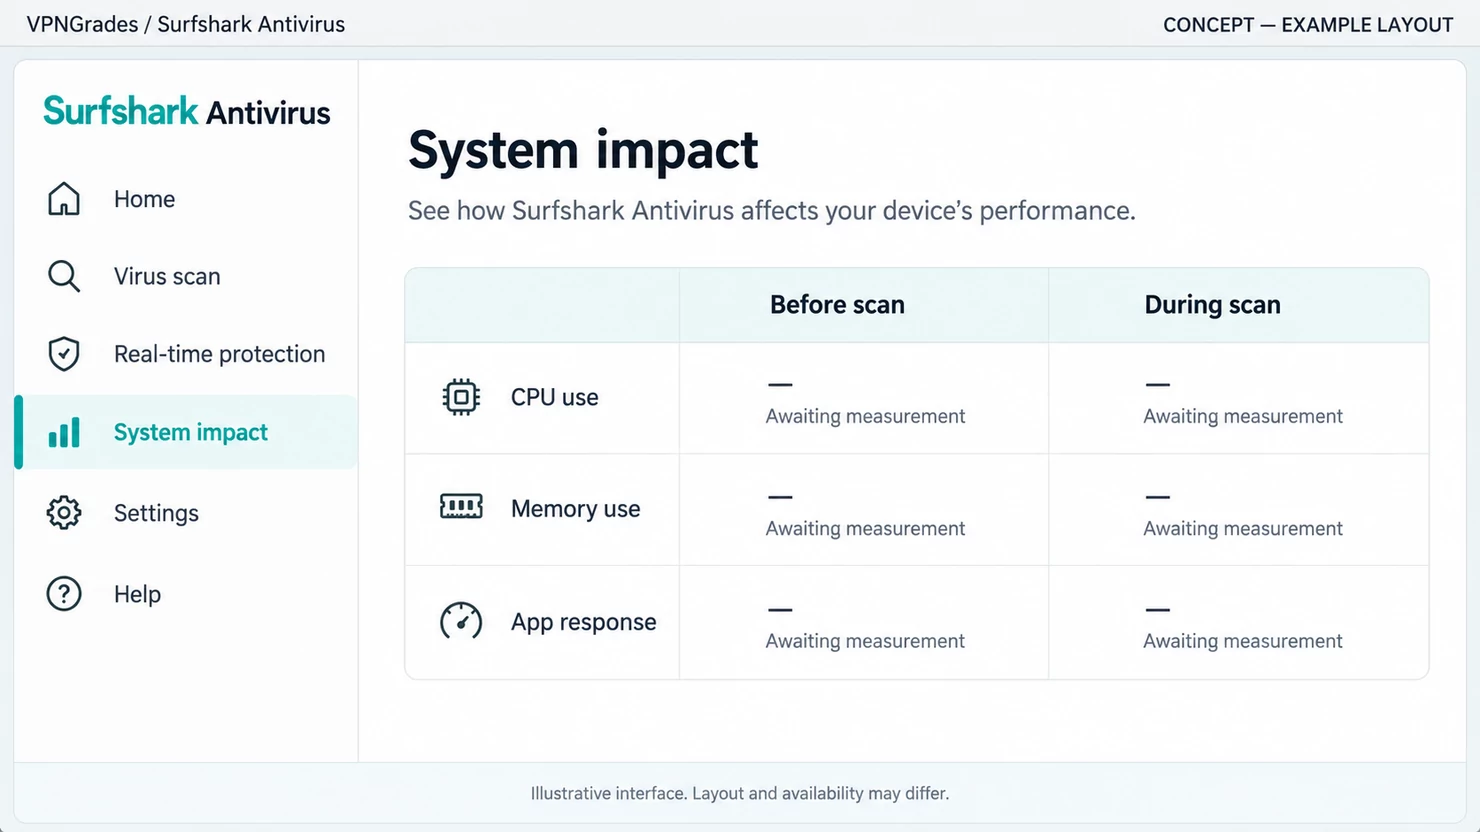Click Memory use During scan Awaiting measurement

[x=1243, y=528]
